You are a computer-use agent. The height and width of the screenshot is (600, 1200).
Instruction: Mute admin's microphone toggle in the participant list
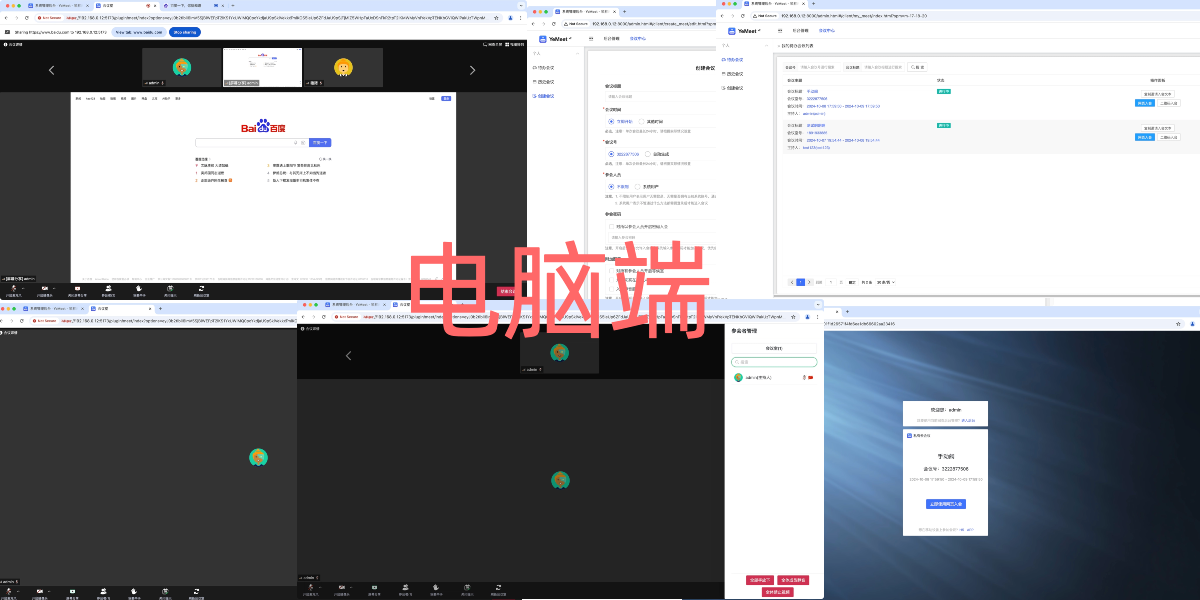click(x=804, y=378)
